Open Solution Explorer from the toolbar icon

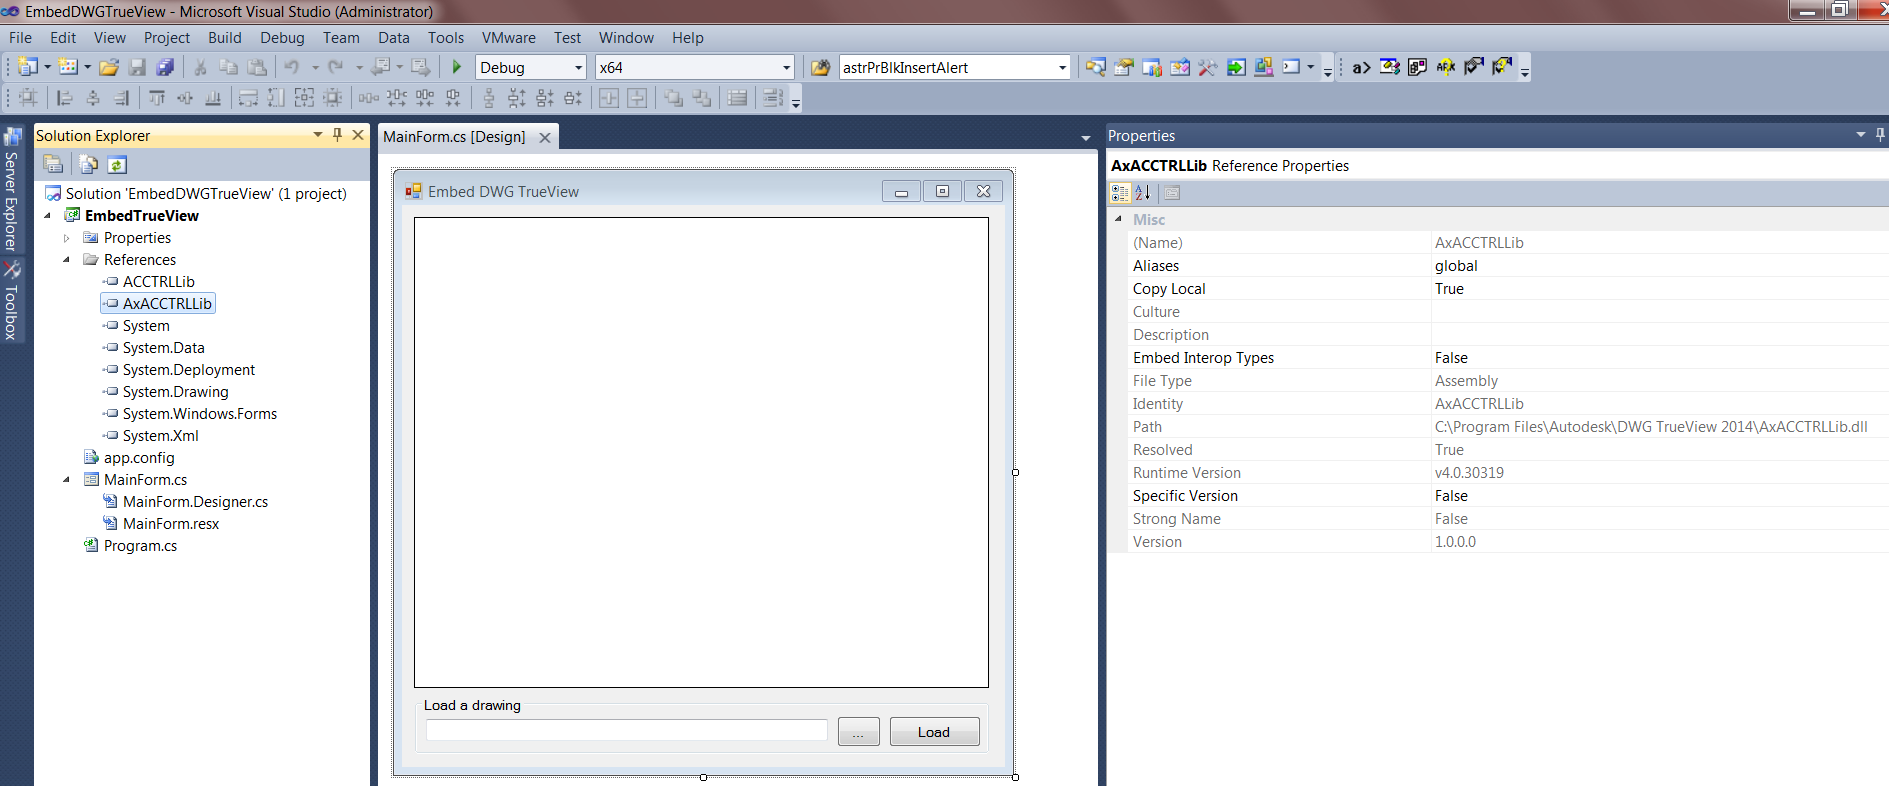(1096, 67)
